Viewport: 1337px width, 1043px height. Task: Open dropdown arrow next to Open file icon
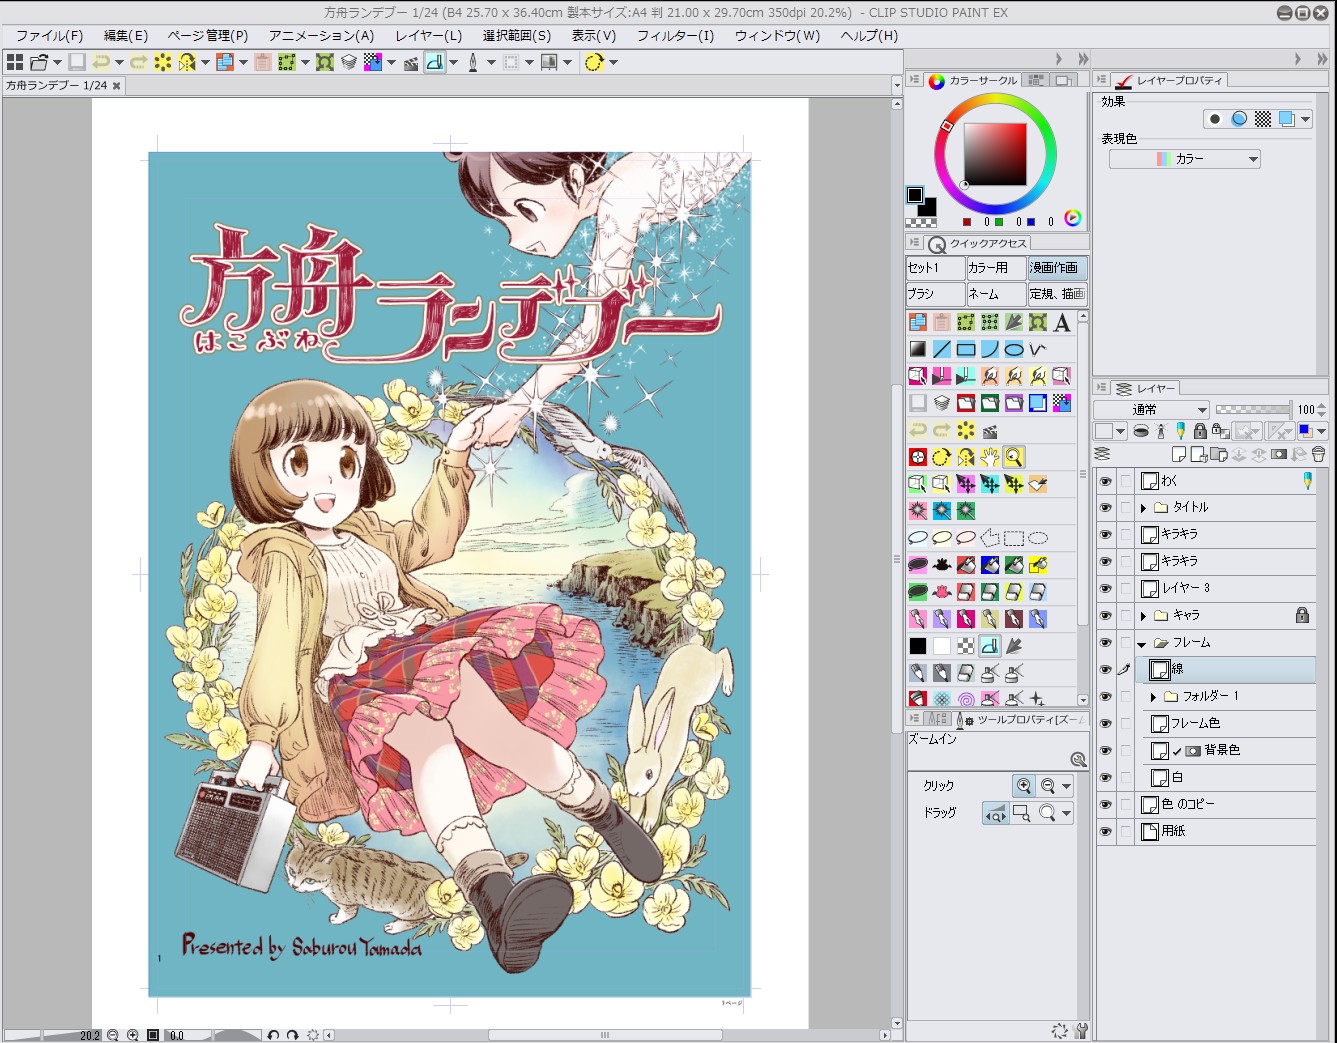57,62
